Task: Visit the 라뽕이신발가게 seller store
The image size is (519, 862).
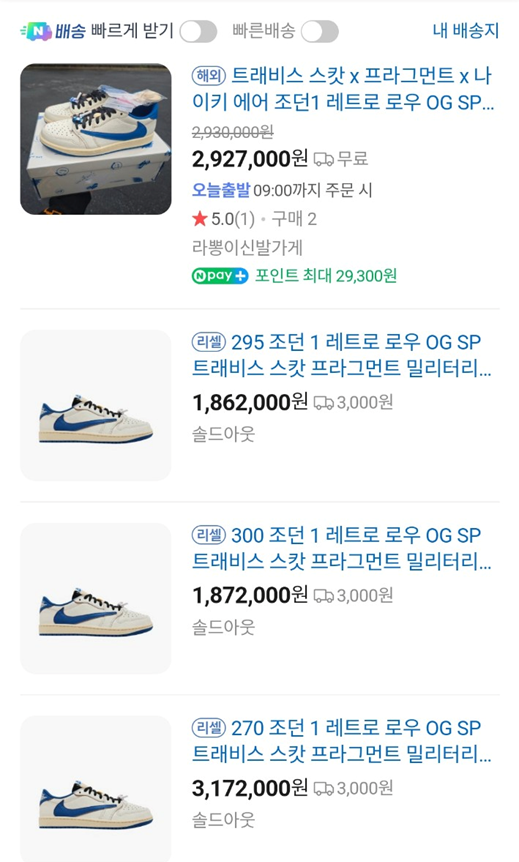Action: pyautogui.click(x=247, y=247)
